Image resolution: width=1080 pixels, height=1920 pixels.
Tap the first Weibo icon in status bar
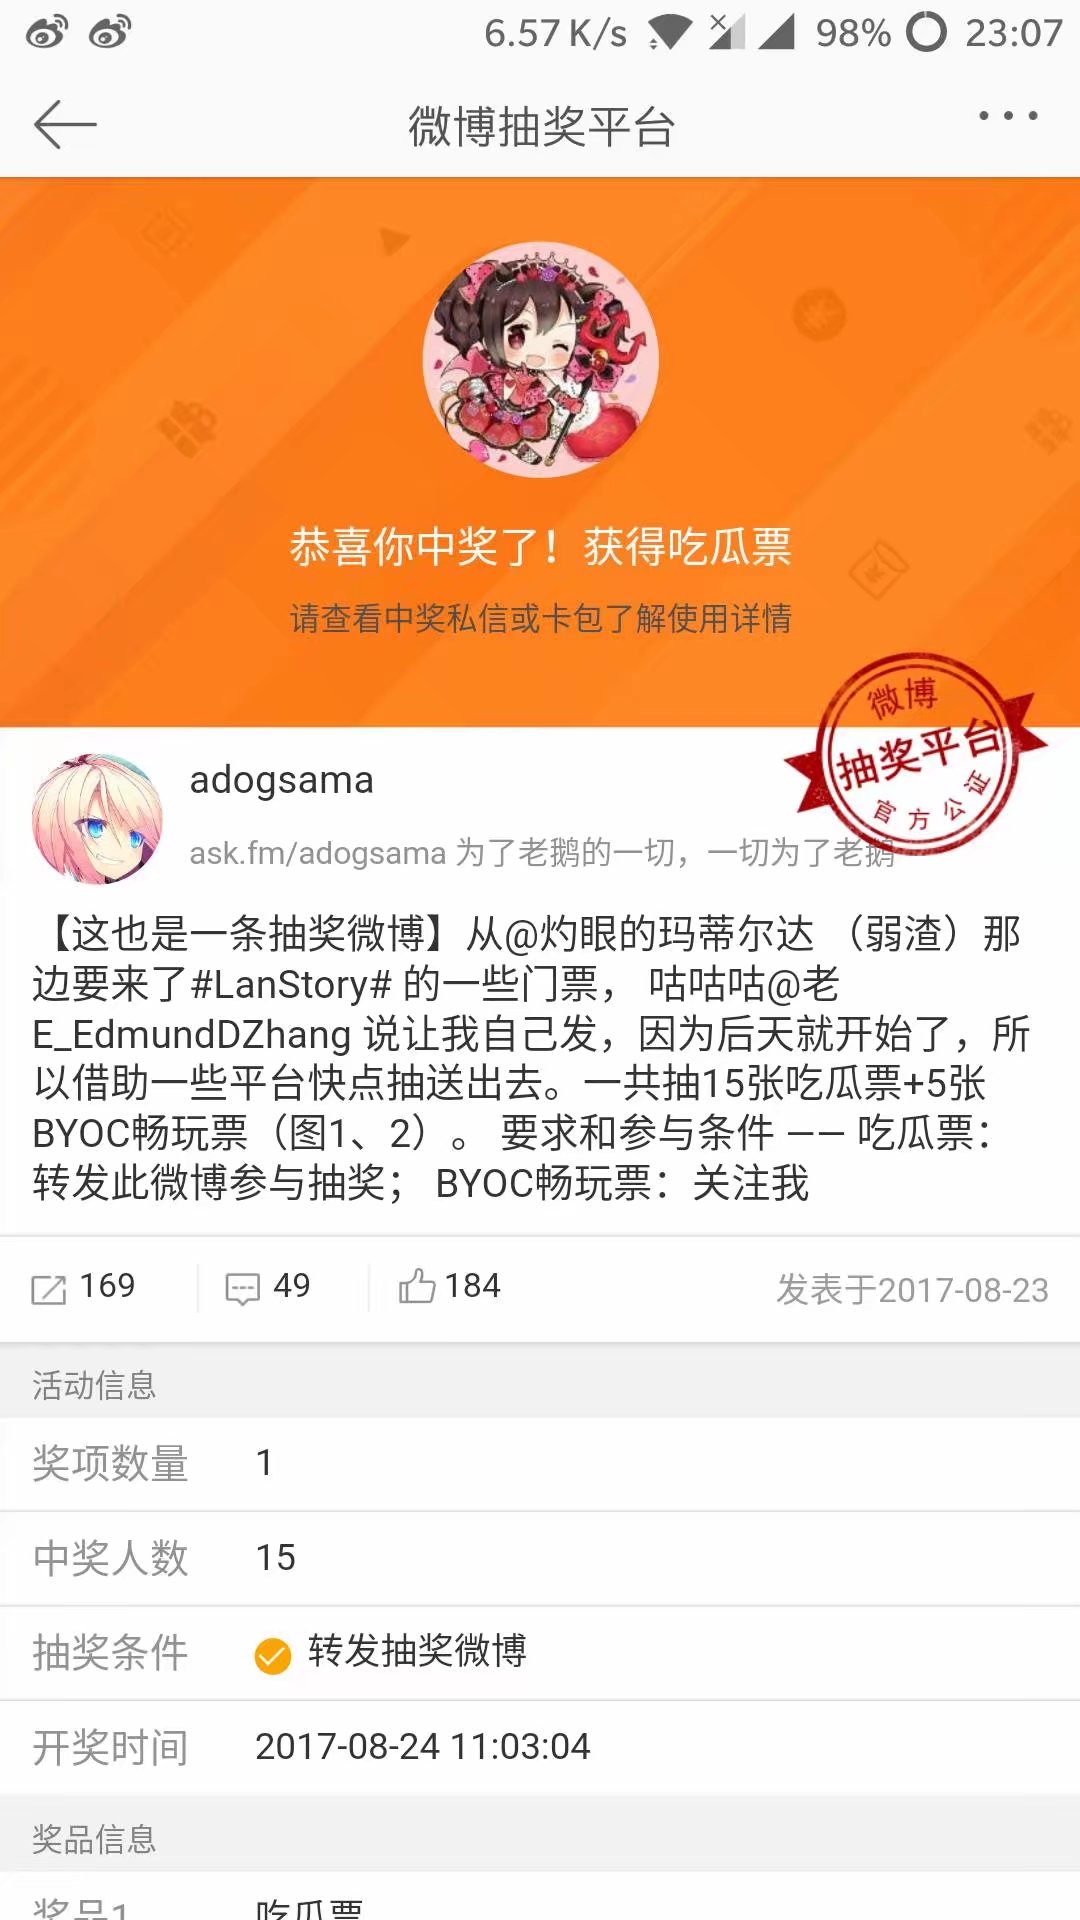47,33
